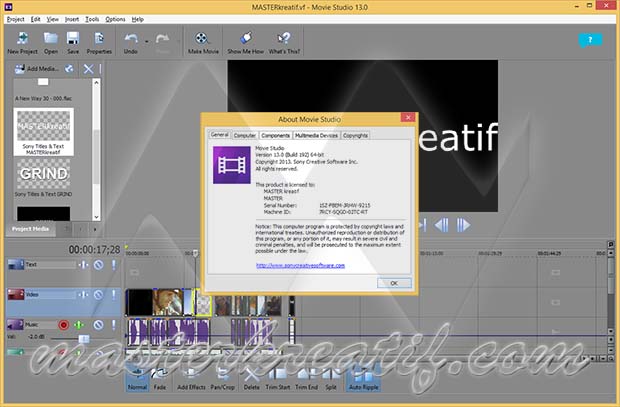Launch the Make Movie wizard

tap(203, 43)
